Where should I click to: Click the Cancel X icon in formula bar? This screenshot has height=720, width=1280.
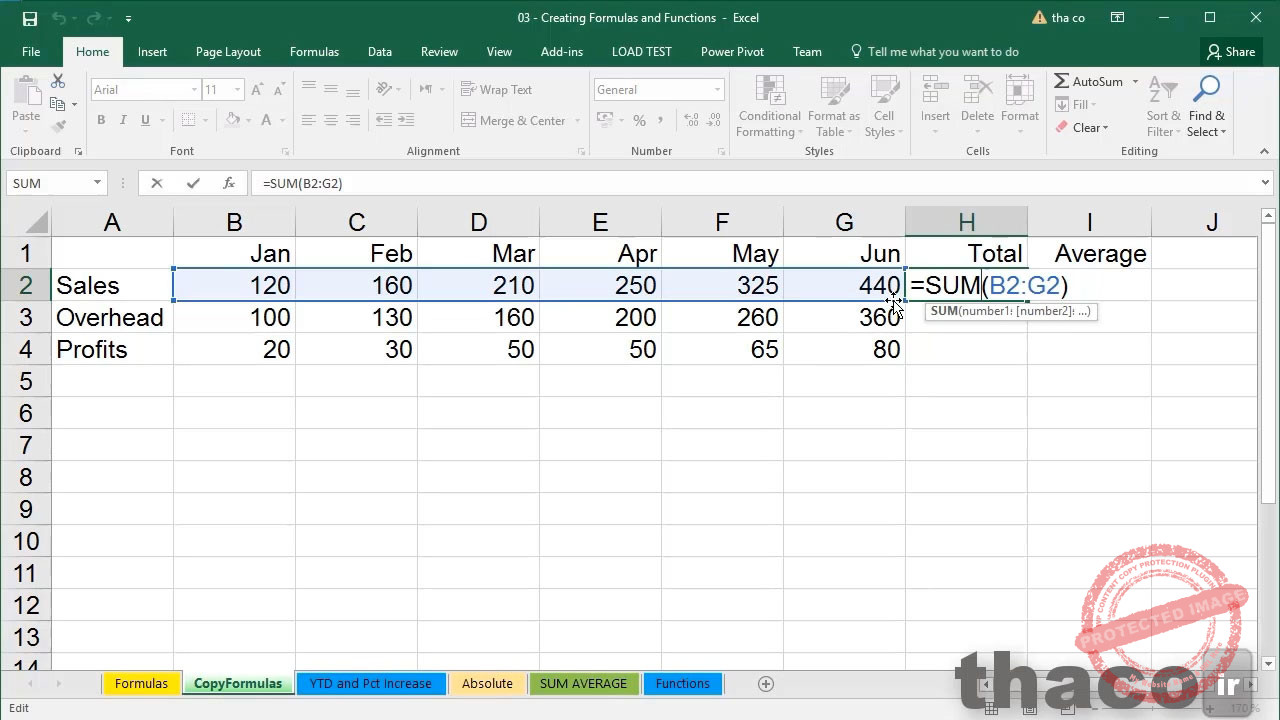point(157,183)
